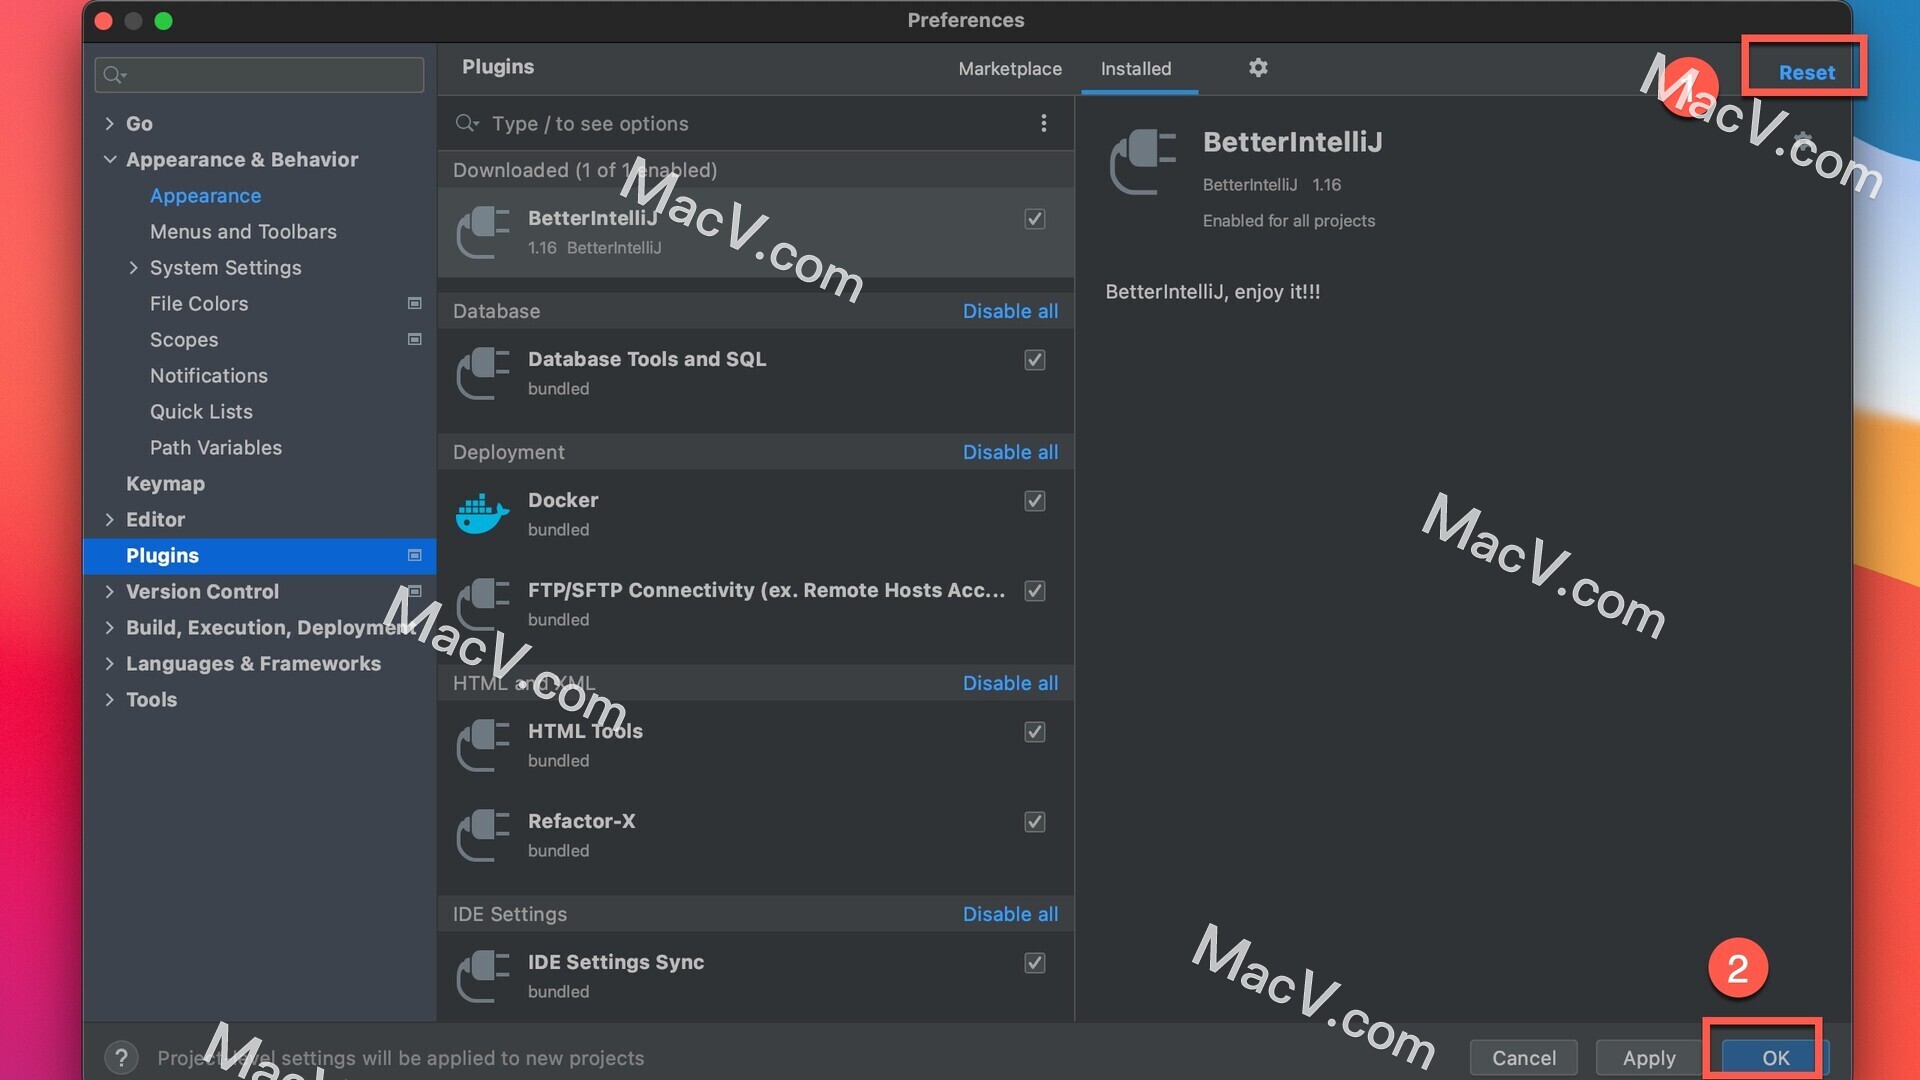Click Disable all for IDE Settings

1010,914
